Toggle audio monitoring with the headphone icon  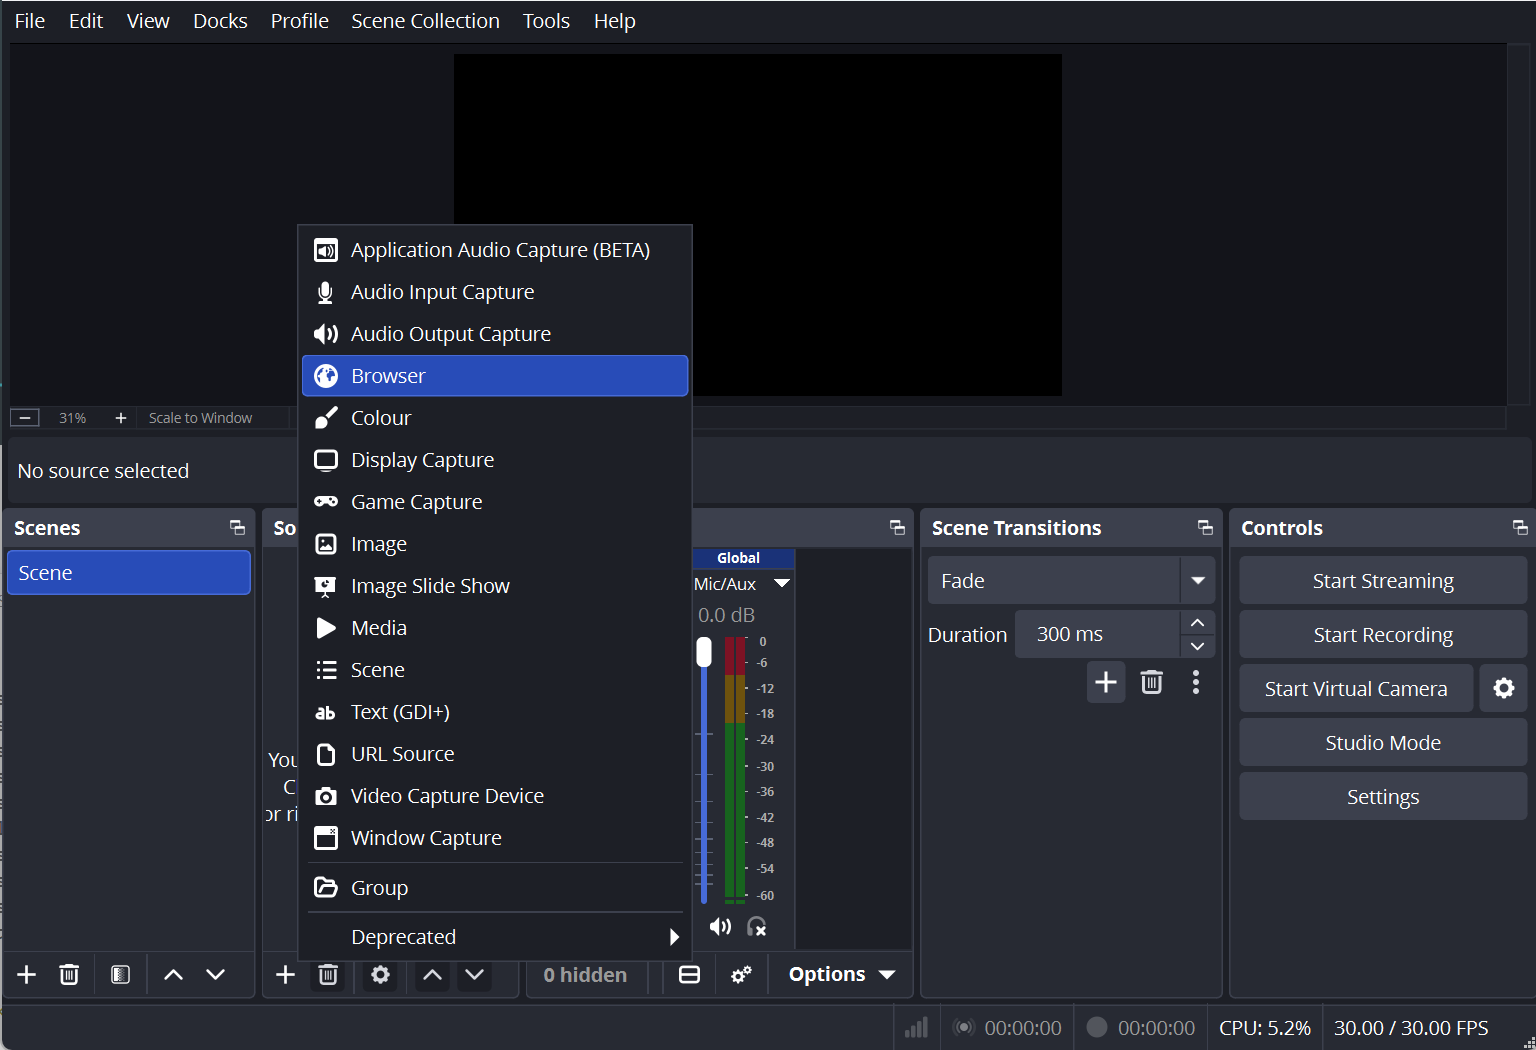pos(757,926)
